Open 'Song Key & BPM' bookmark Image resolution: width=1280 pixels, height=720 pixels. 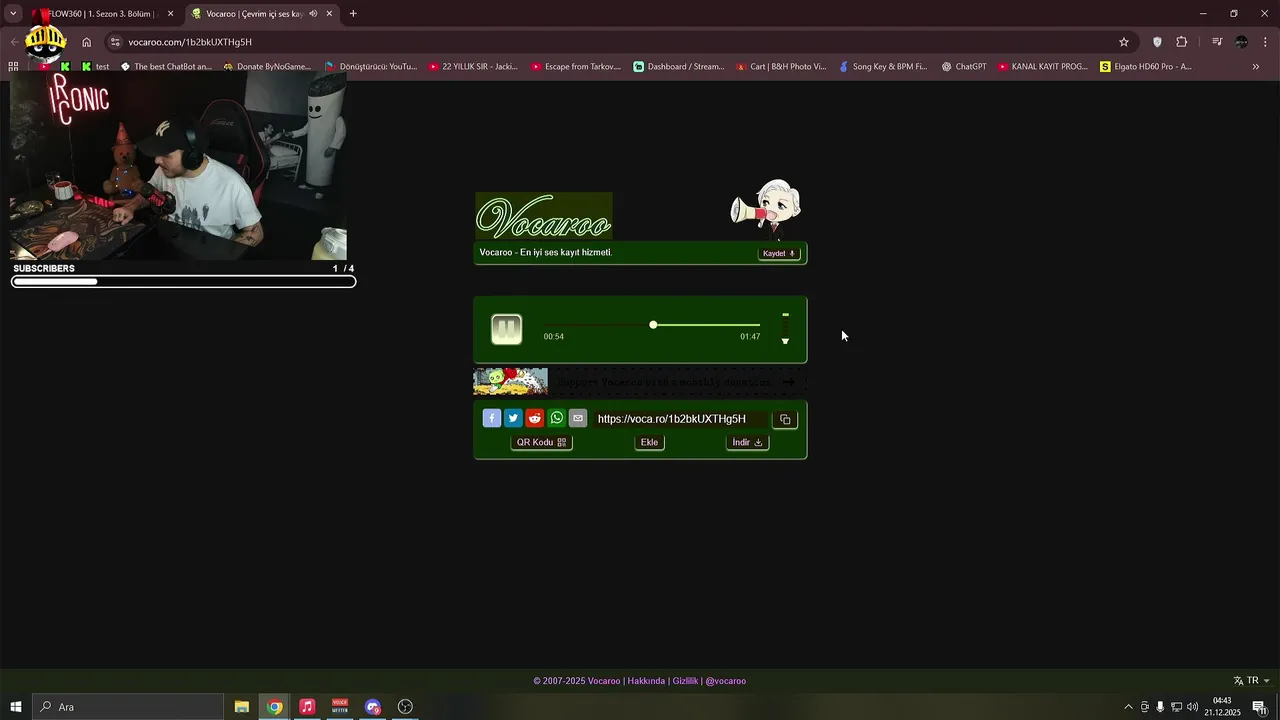[x=883, y=67]
